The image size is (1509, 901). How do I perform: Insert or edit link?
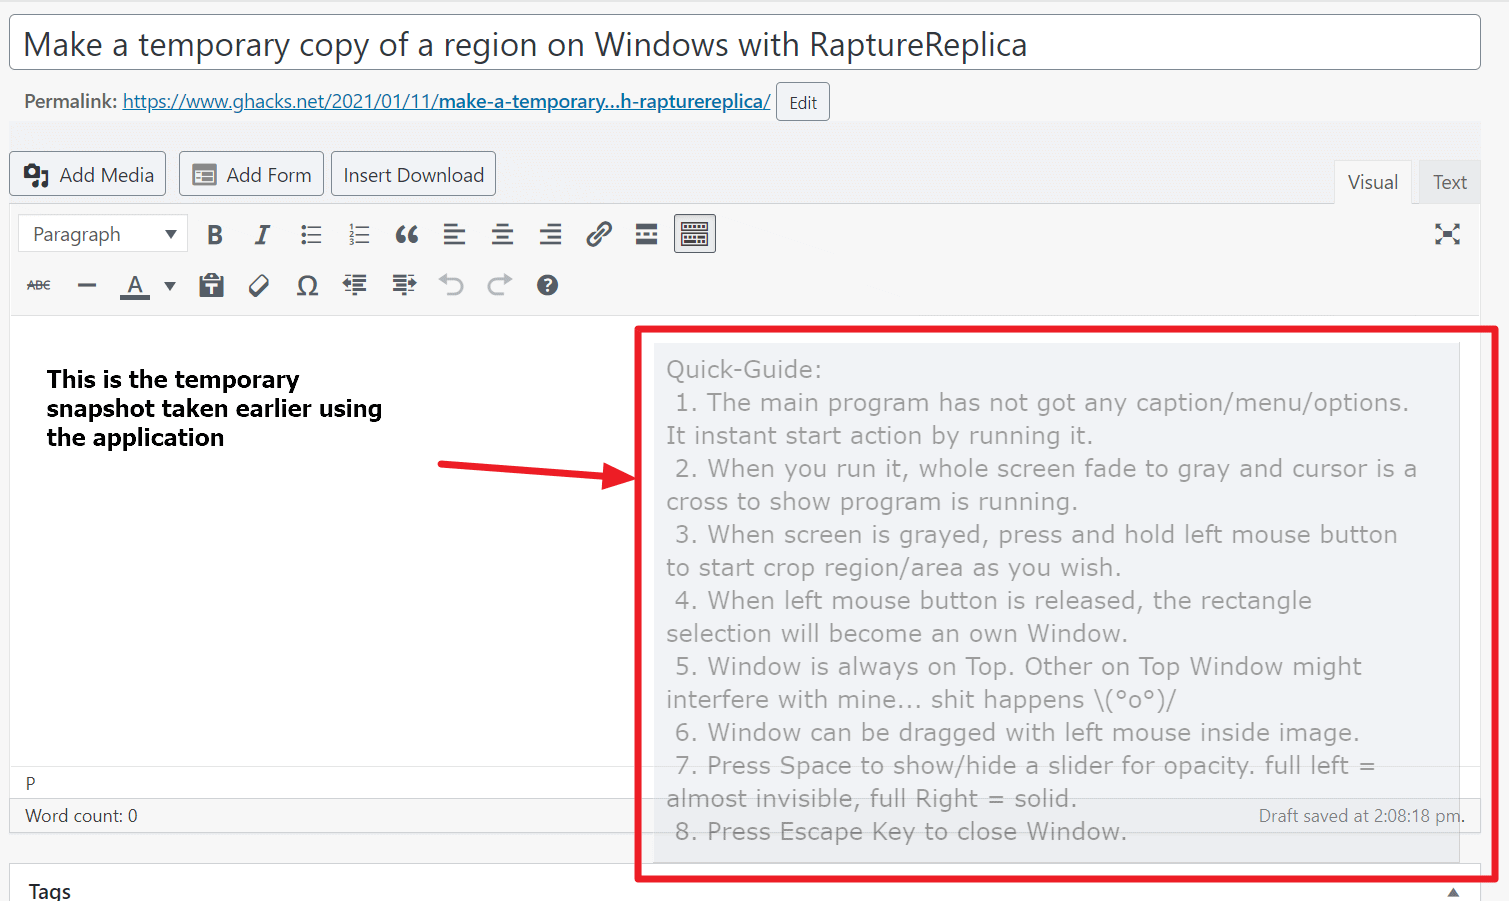(x=599, y=235)
